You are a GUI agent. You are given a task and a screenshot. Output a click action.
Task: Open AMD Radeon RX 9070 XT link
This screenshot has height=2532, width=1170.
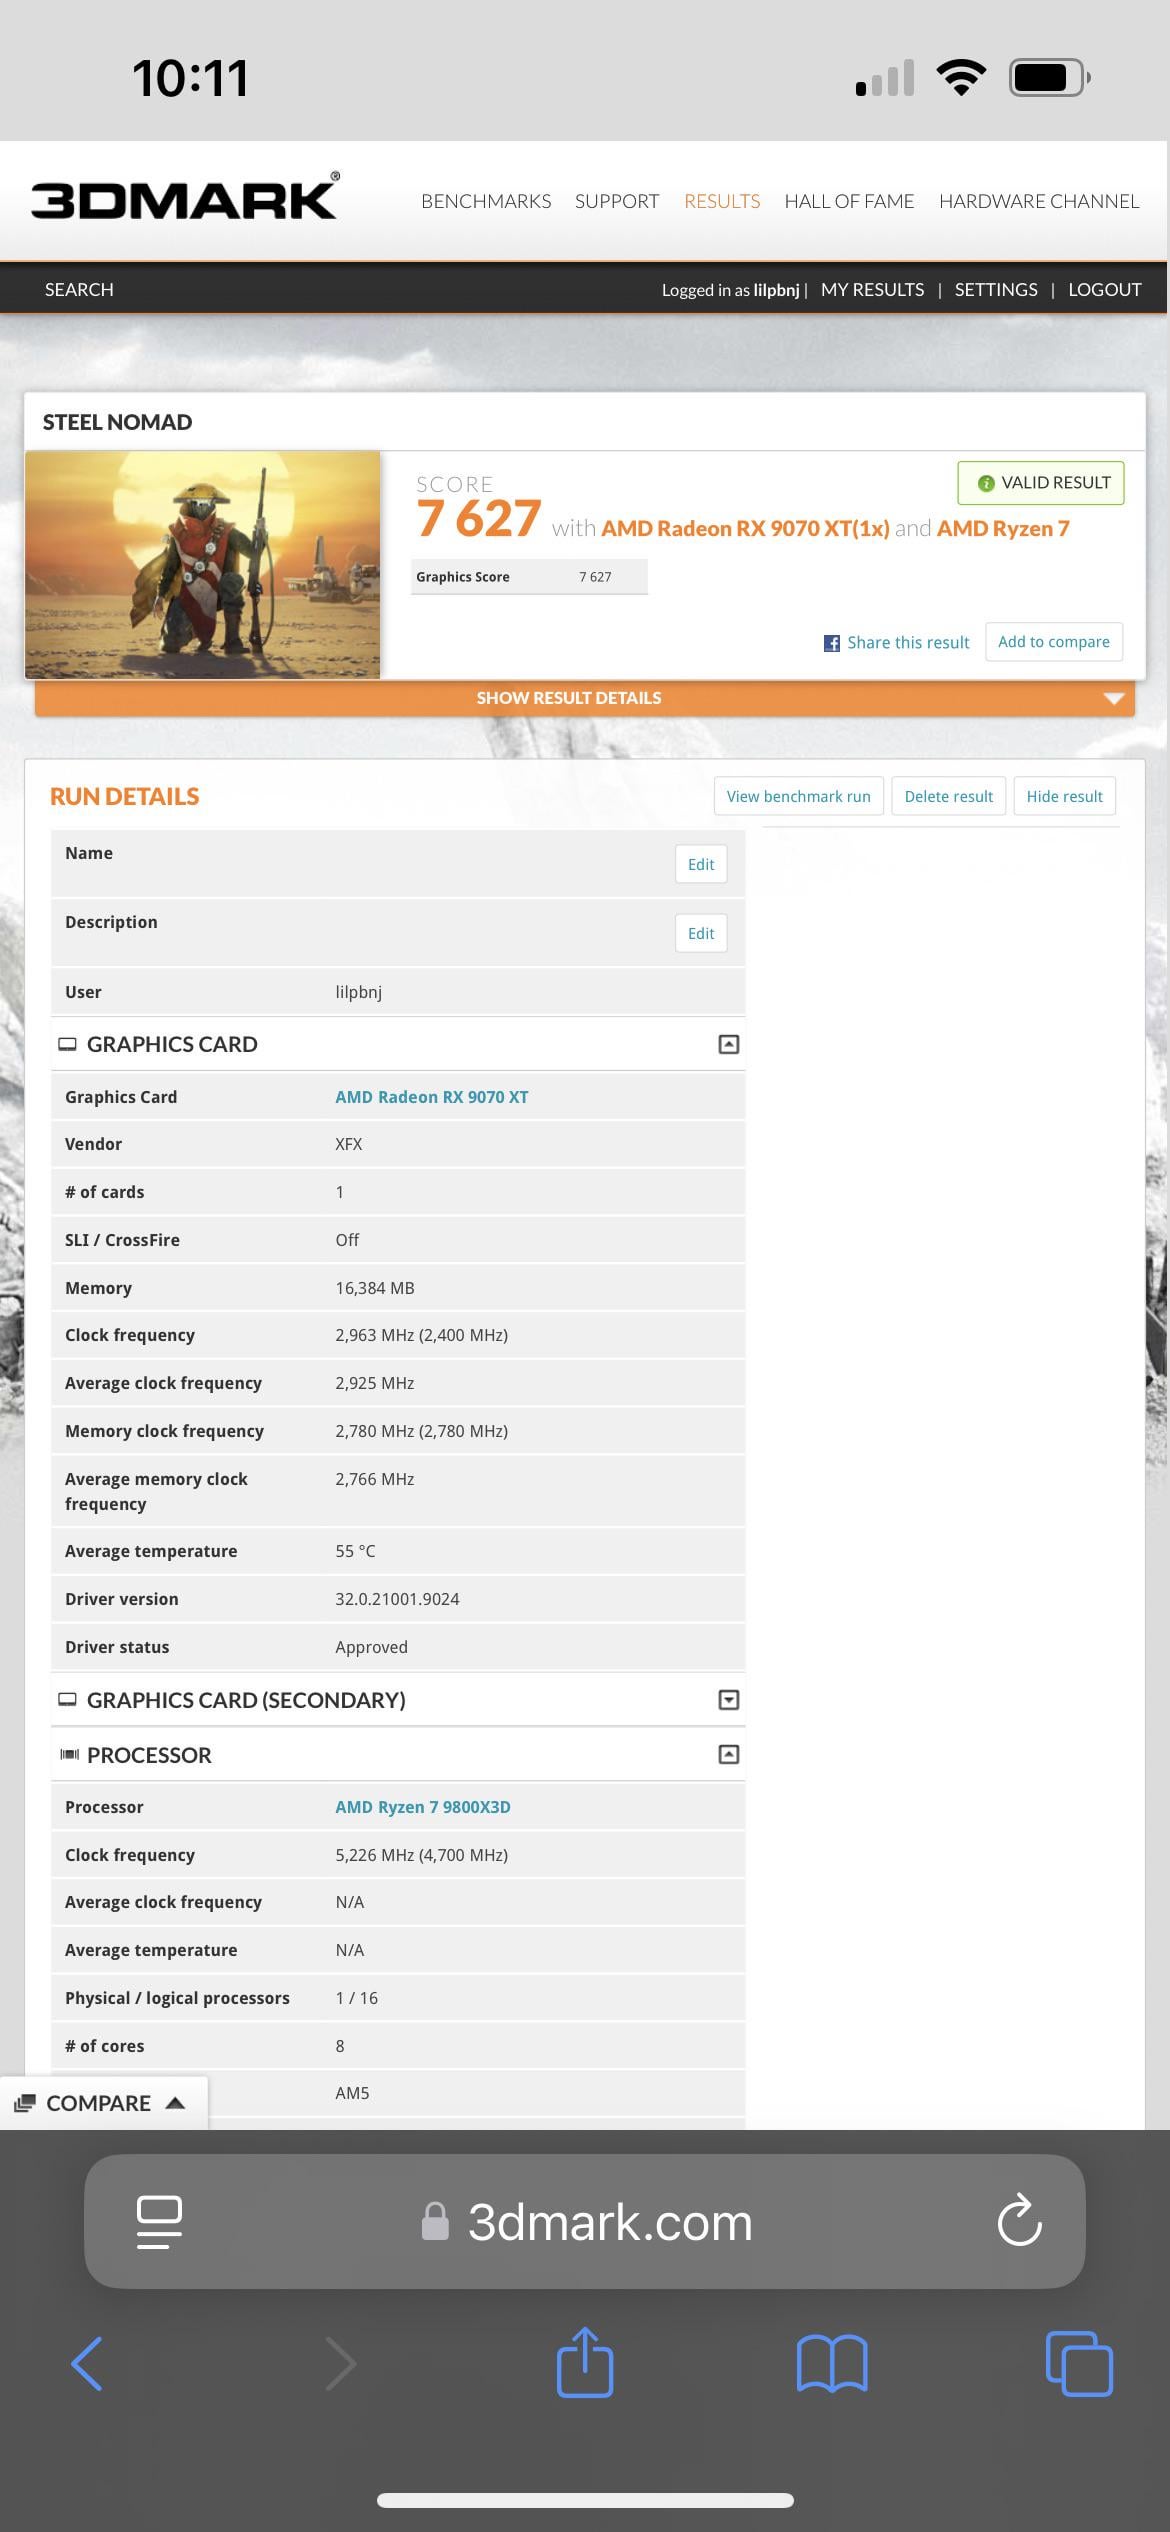pos(432,1097)
